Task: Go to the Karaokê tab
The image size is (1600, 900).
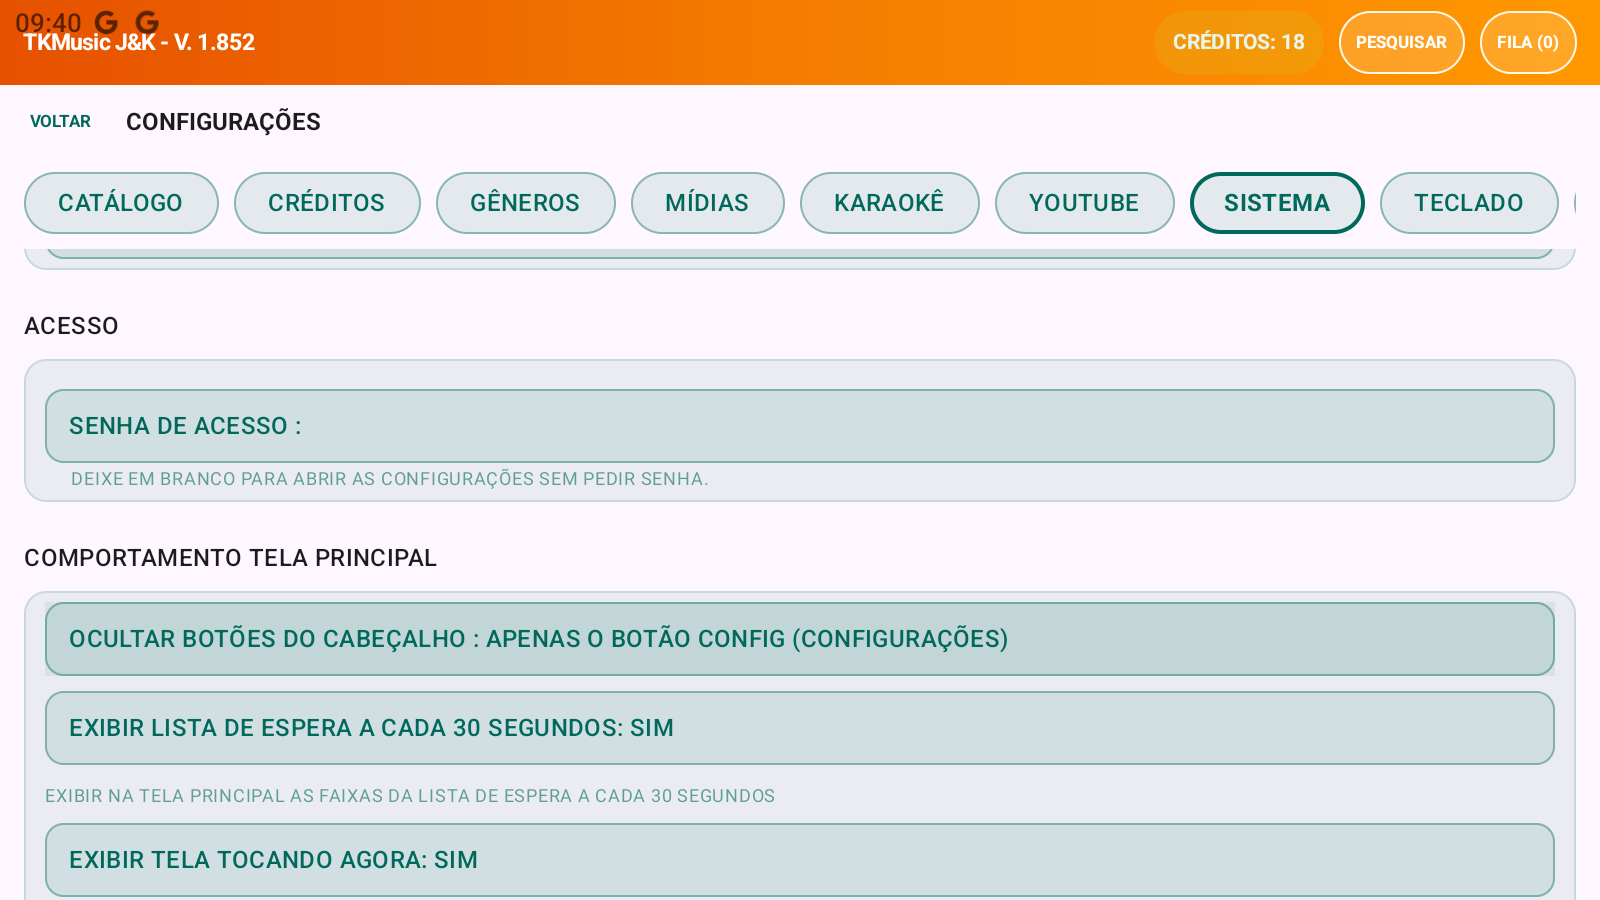Action: [x=889, y=203]
